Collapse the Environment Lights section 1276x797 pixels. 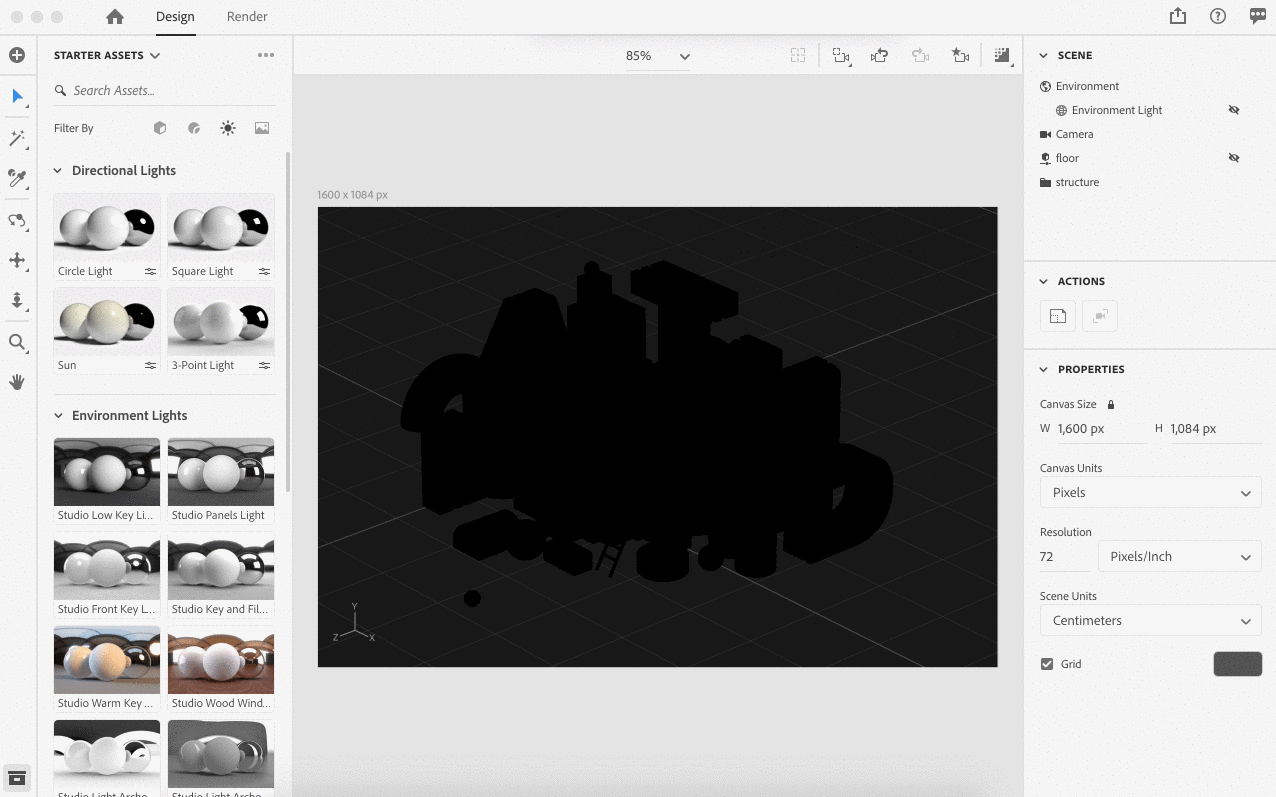click(x=58, y=416)
